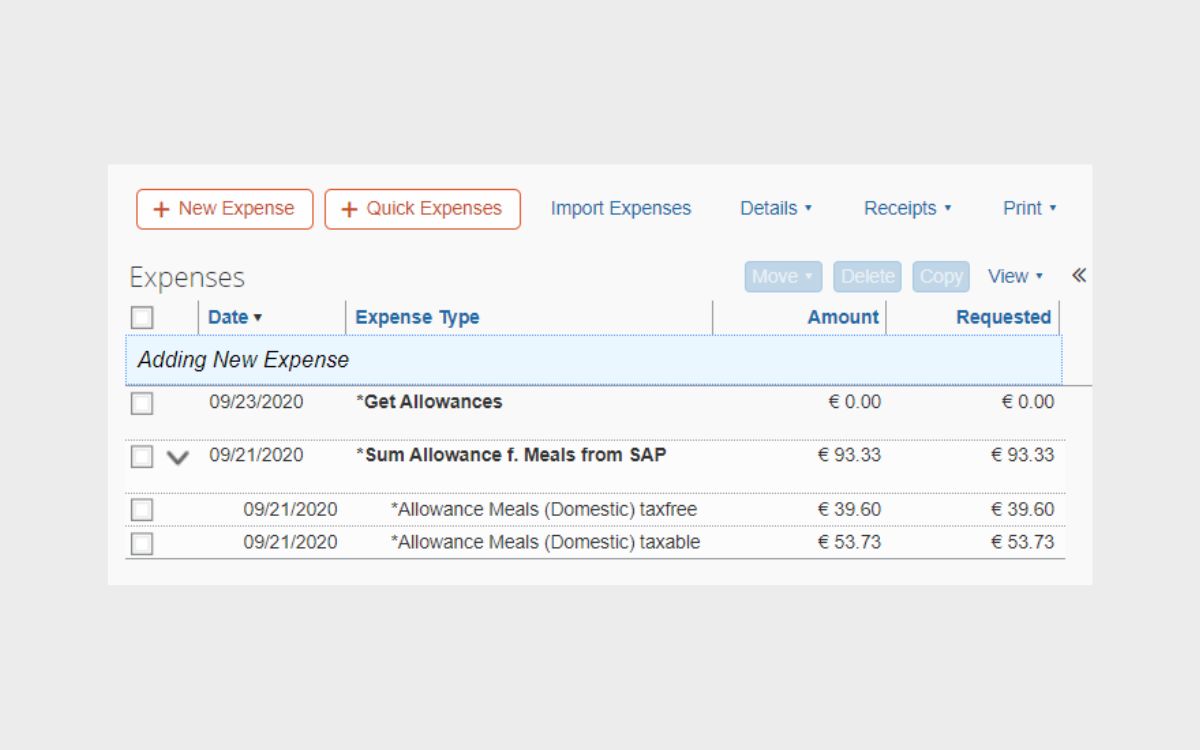Collapse the Sum Allowance f. Meals entry

pos(177,456)
